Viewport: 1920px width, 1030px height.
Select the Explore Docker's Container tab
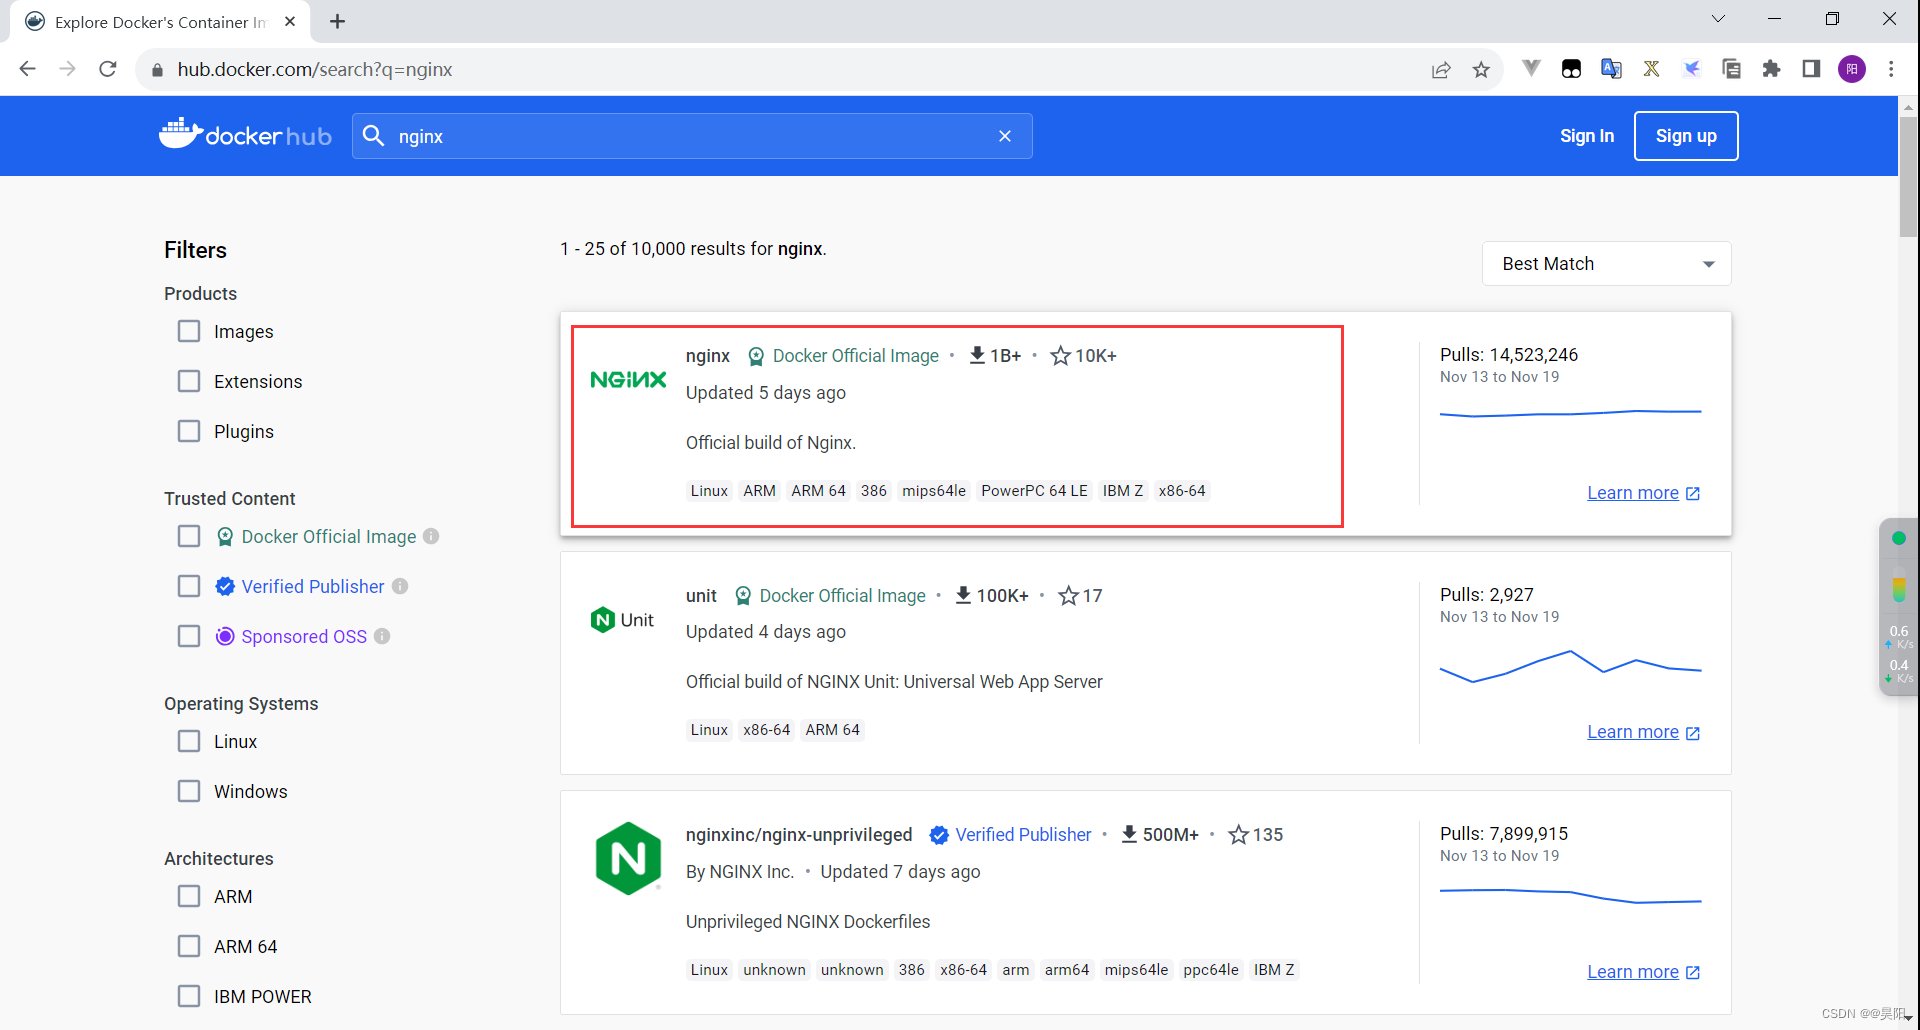[160, 22]
